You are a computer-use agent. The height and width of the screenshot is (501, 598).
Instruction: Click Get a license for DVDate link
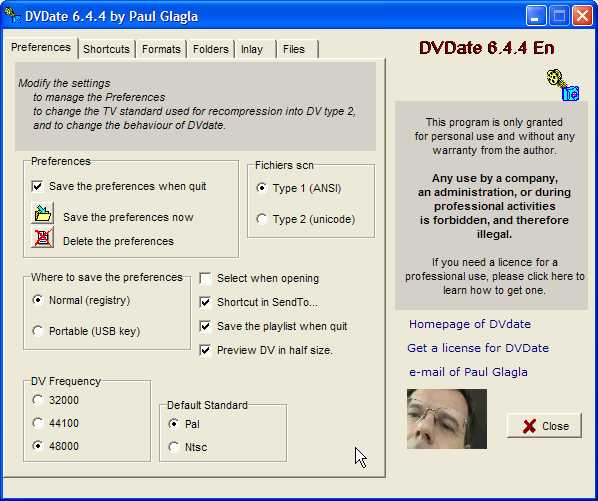(x=478, y=348)
